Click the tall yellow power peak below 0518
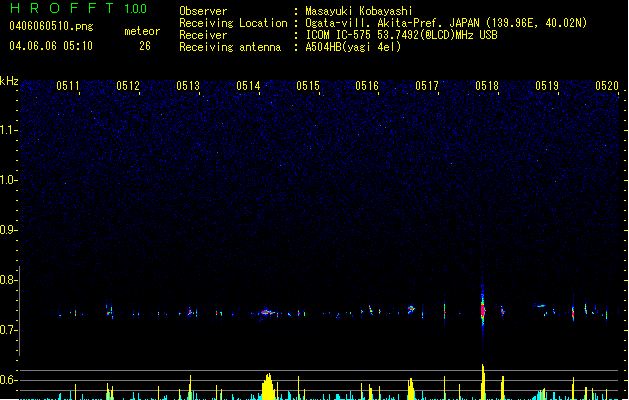The height and width of the screenshot is (400, 629). (x=483, y=382)
